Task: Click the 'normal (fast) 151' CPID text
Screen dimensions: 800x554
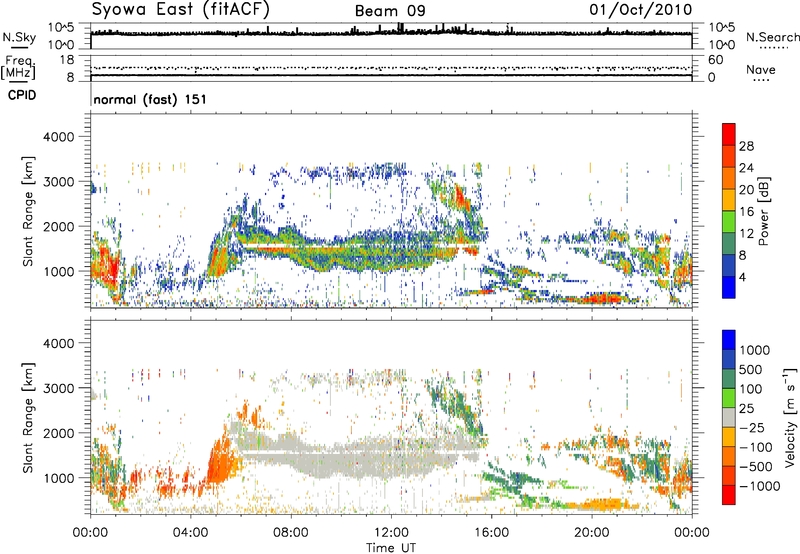Action: click(x=150, y=99)
